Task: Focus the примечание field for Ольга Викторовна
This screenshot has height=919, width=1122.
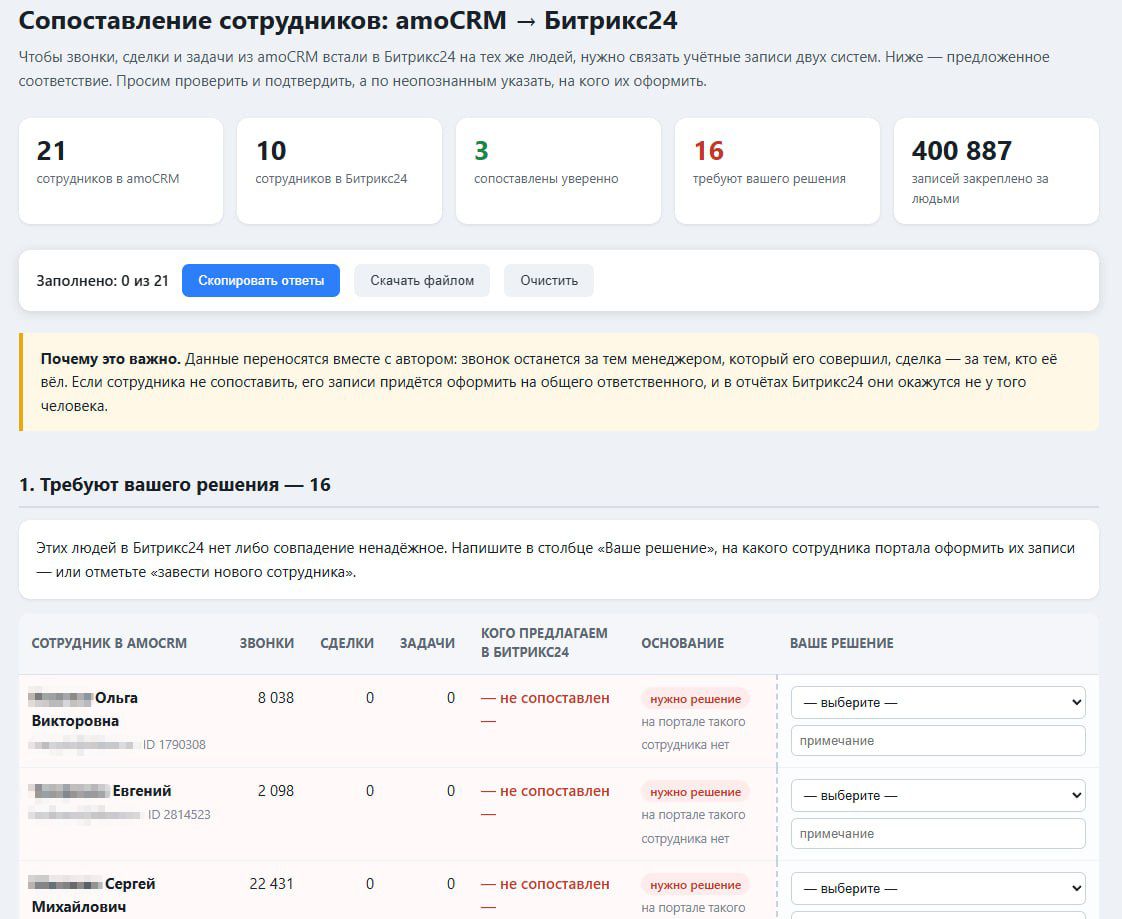Action: point(938,741)
